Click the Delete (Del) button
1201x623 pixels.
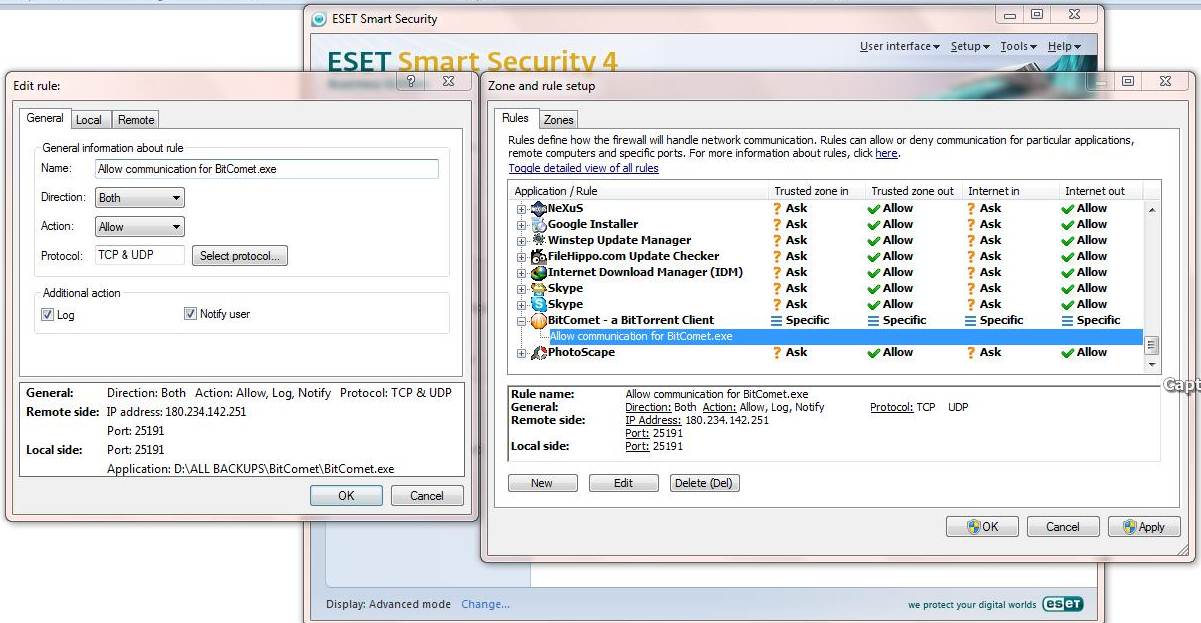704,483
